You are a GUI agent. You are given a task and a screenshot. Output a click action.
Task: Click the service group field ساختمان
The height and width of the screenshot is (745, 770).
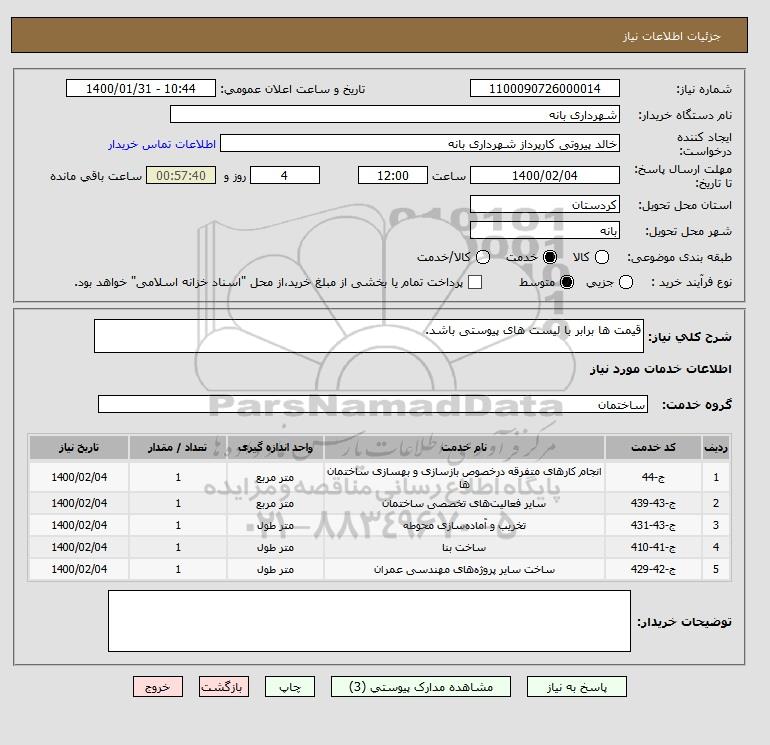(x=373, y=404)
